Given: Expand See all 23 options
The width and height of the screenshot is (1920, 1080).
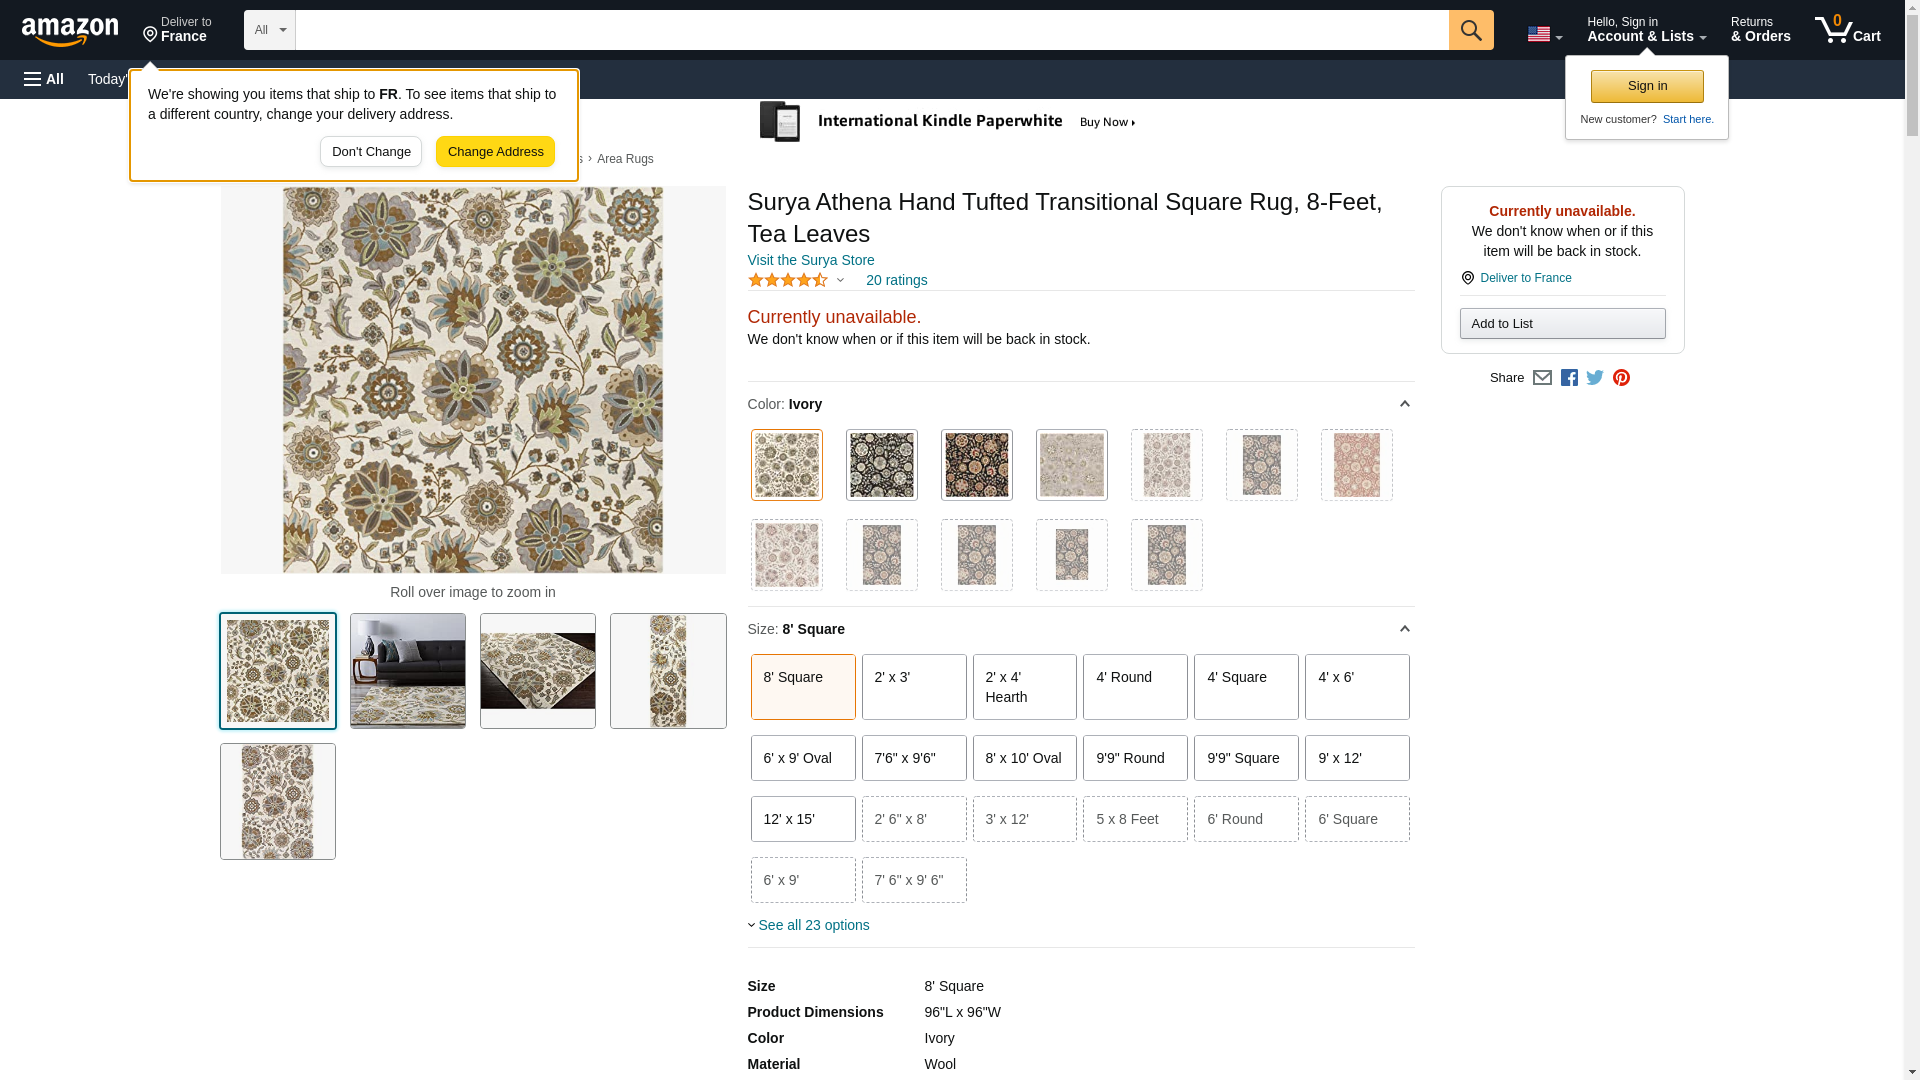Looking at the screenshot, I should (812, 925).
